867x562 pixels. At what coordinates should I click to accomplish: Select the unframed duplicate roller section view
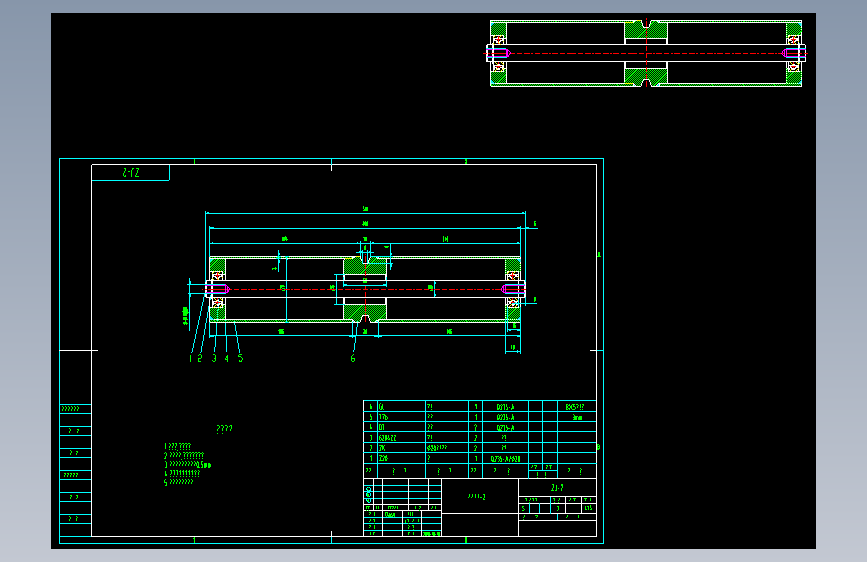[646, 54]
